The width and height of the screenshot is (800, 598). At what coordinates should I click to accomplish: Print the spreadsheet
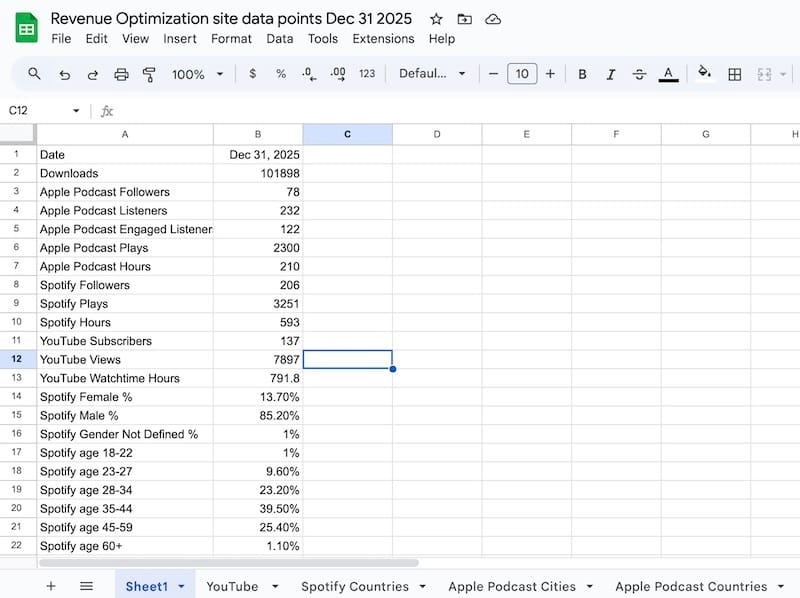[121, 74]
